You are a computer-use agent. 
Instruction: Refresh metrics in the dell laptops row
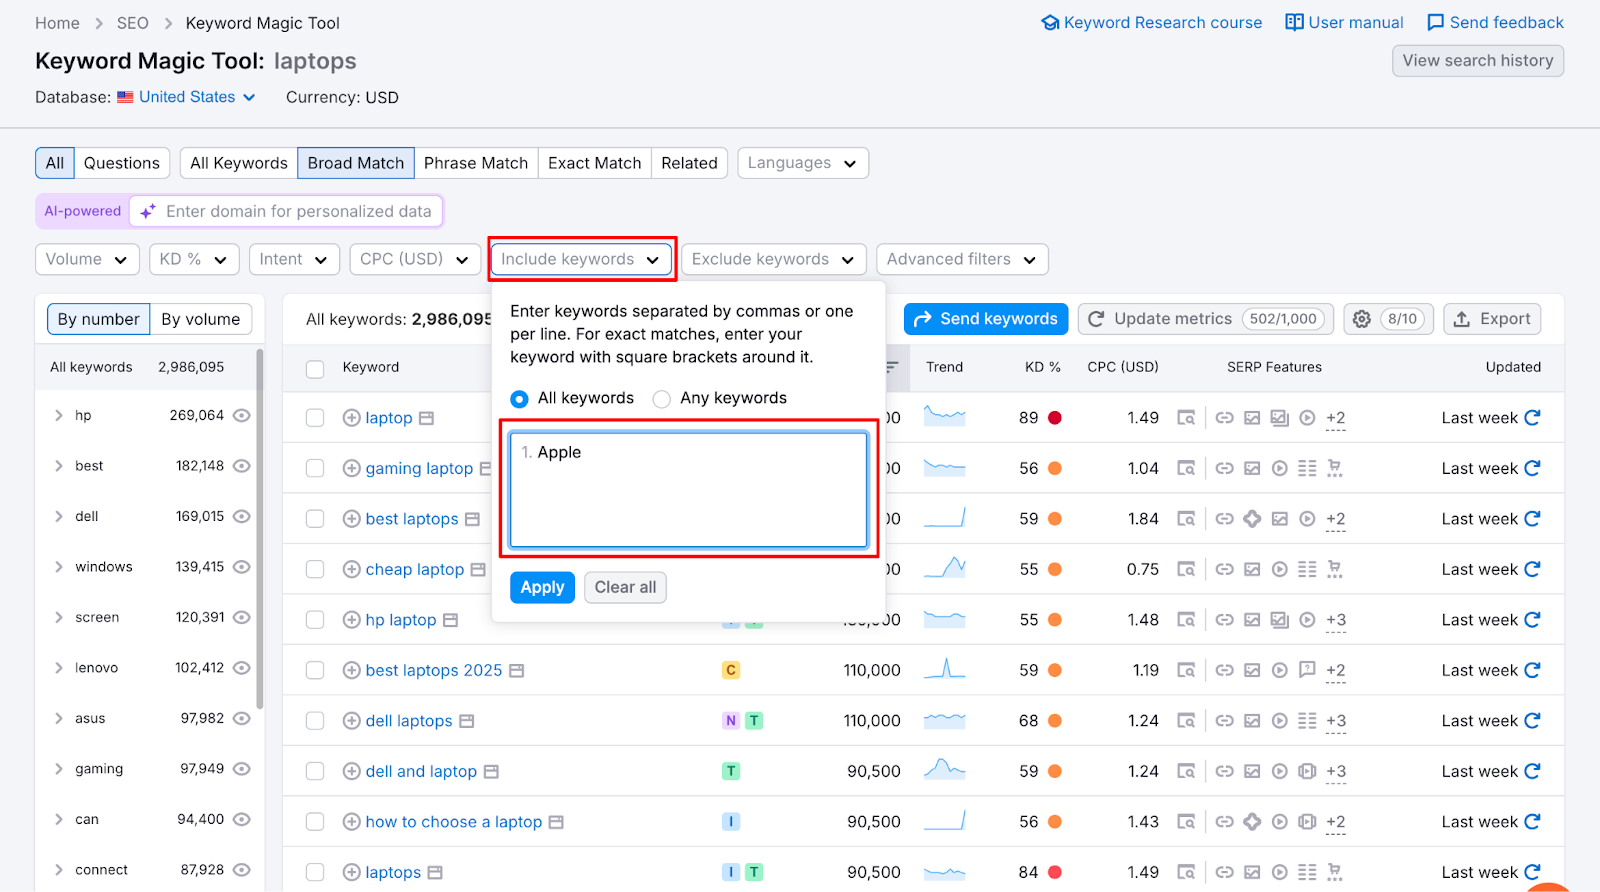[1532, 720]
